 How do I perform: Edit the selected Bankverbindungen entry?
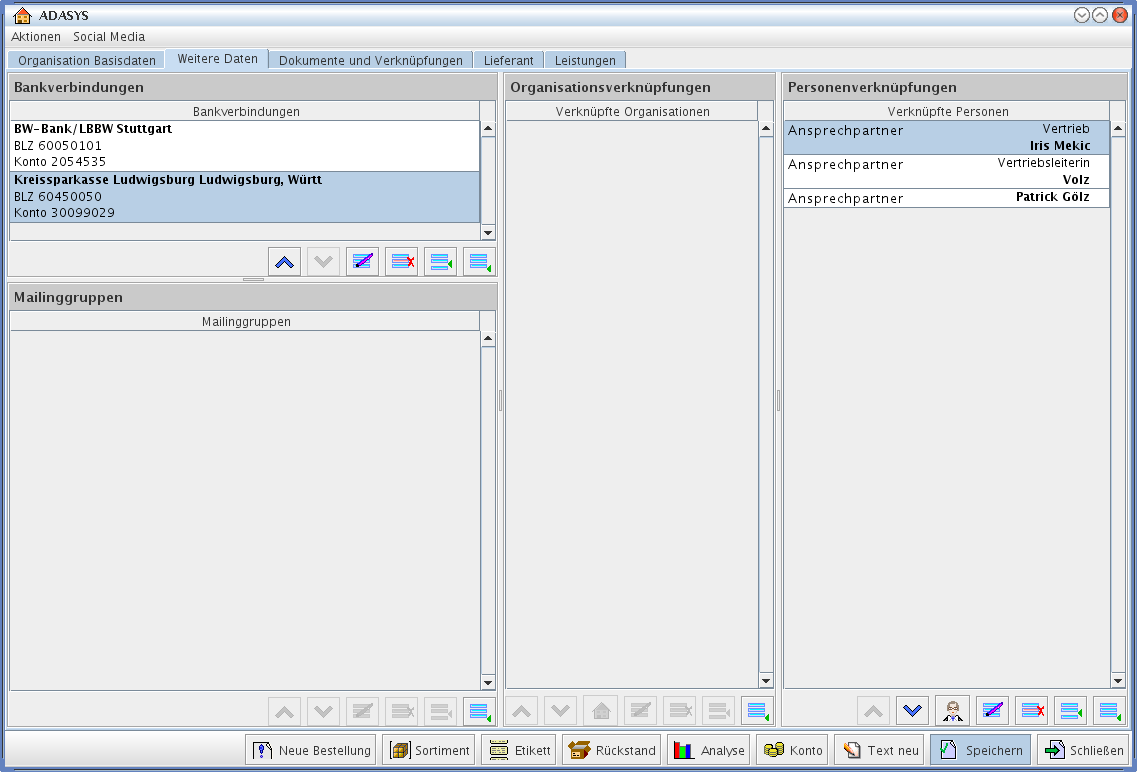[362, 262]
